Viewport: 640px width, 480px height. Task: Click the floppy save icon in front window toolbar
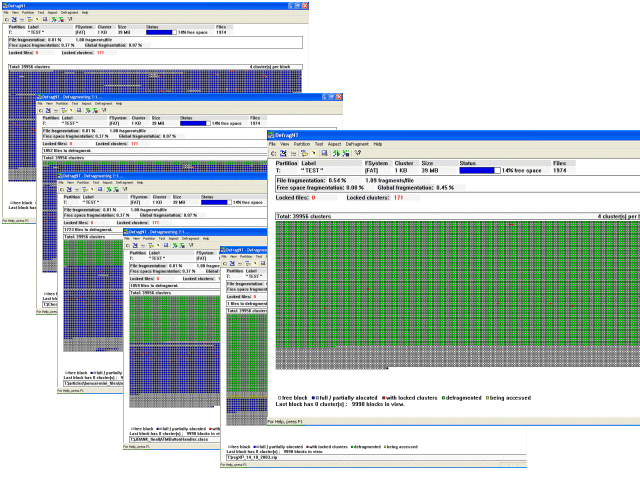(324, 153)
